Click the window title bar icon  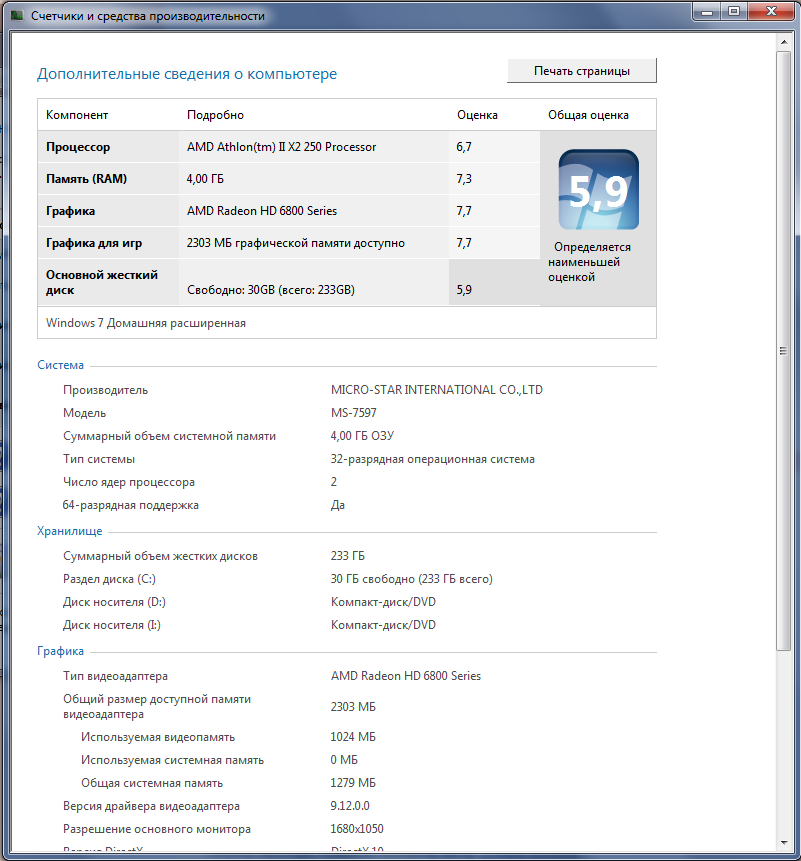point(17,16)
